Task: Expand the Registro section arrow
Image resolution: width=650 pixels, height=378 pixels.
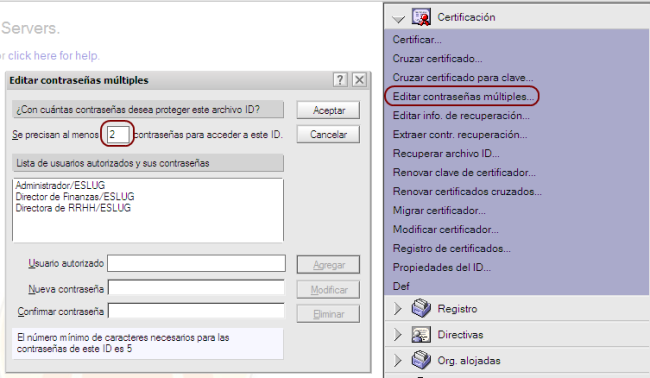Action: click(398, 309)
